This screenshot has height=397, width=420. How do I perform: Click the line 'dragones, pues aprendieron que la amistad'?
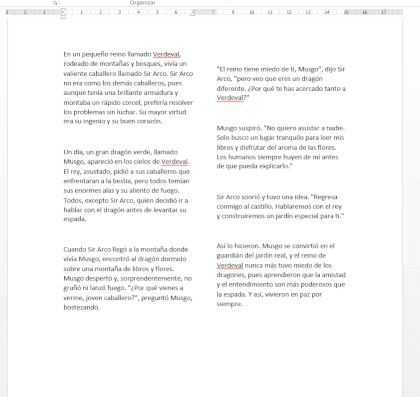coord(281,275)
